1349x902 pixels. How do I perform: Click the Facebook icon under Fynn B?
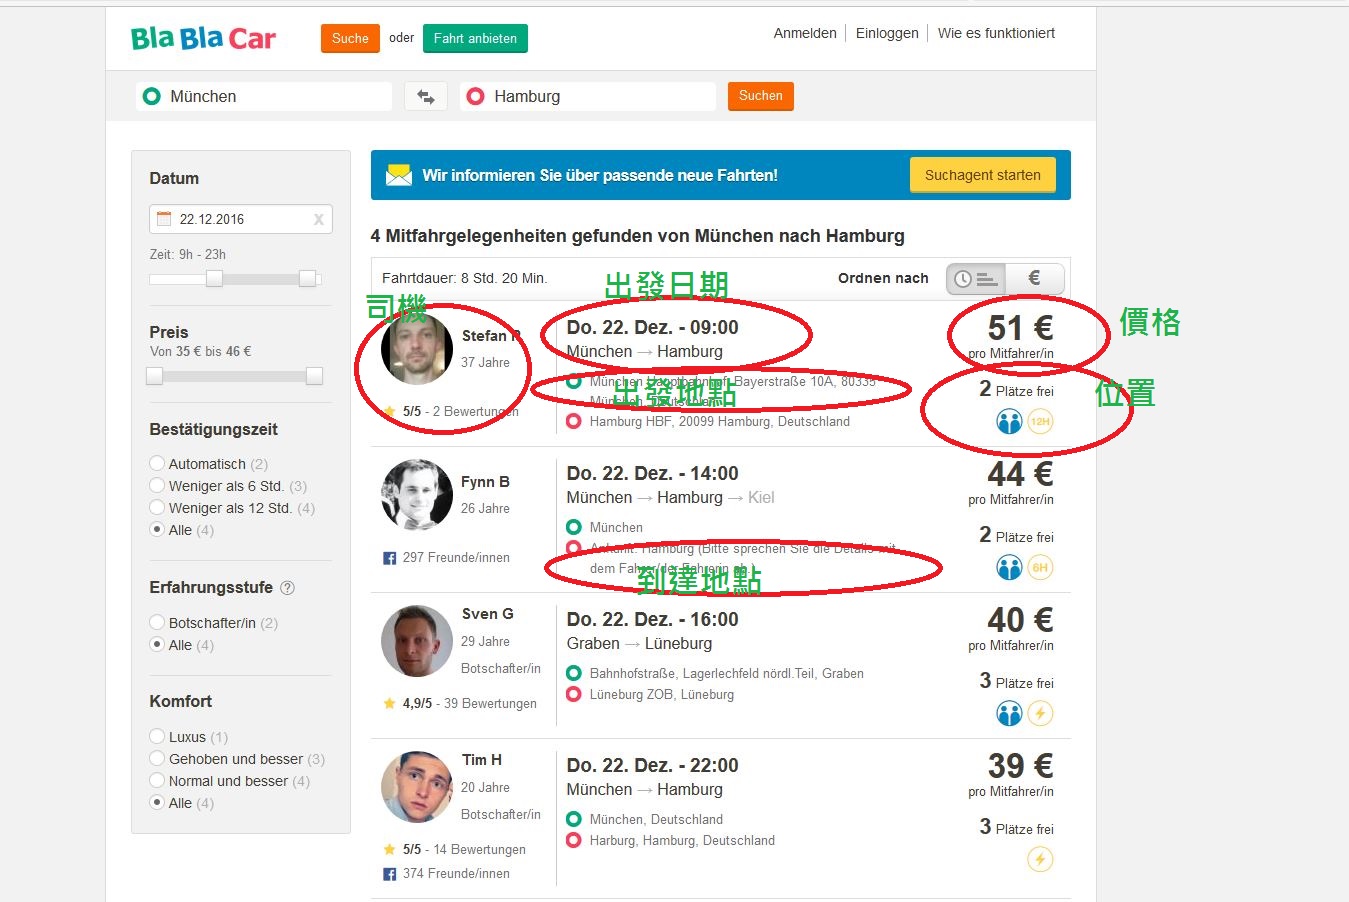pyautogui.click(x=389, y=558)
